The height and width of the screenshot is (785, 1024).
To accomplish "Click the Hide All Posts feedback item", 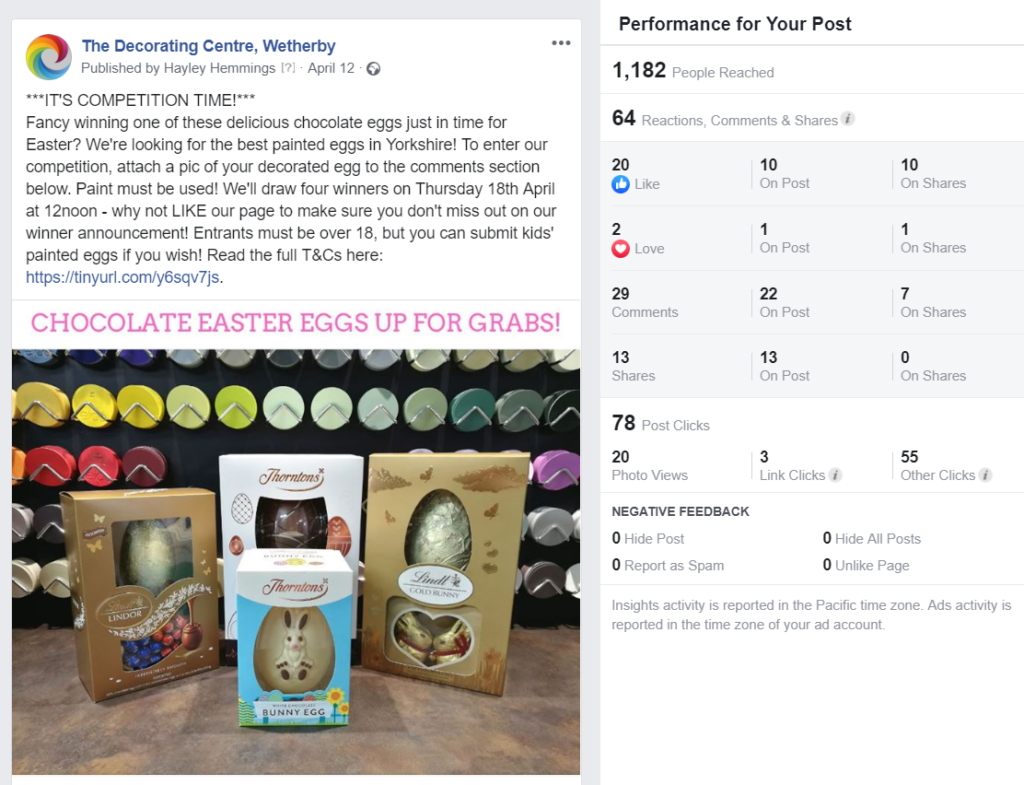I will point(872,538).
